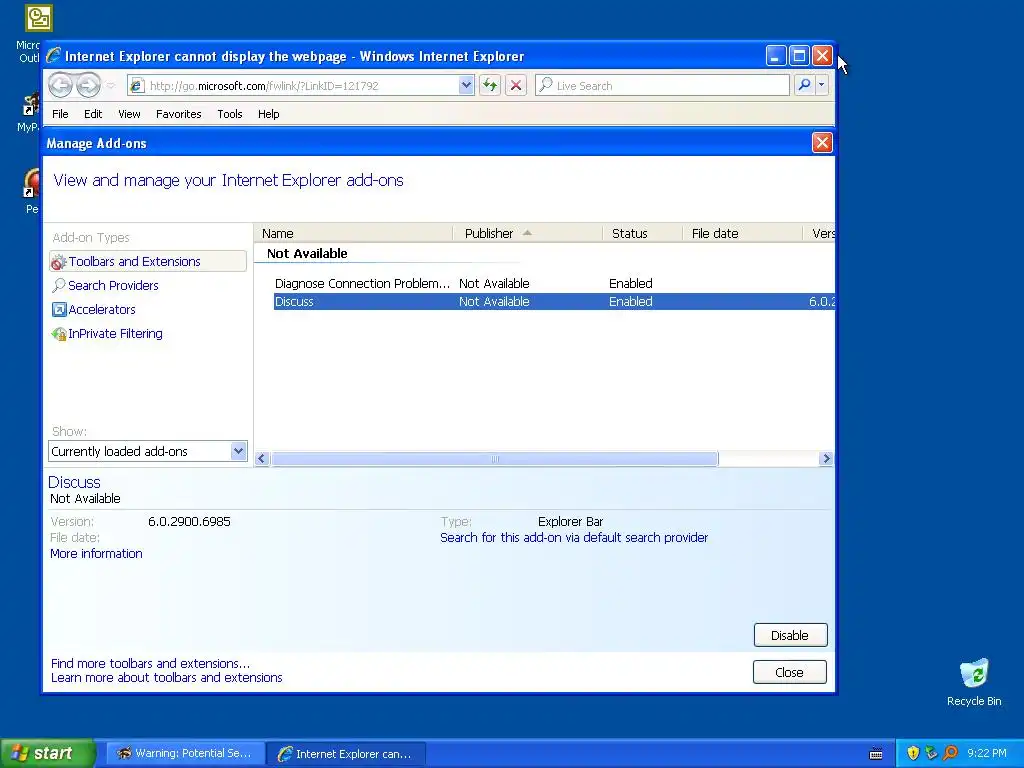
Task: Click the Accelerators blue arrow icon
Action: pyautogui.click(x=59, y=310)
